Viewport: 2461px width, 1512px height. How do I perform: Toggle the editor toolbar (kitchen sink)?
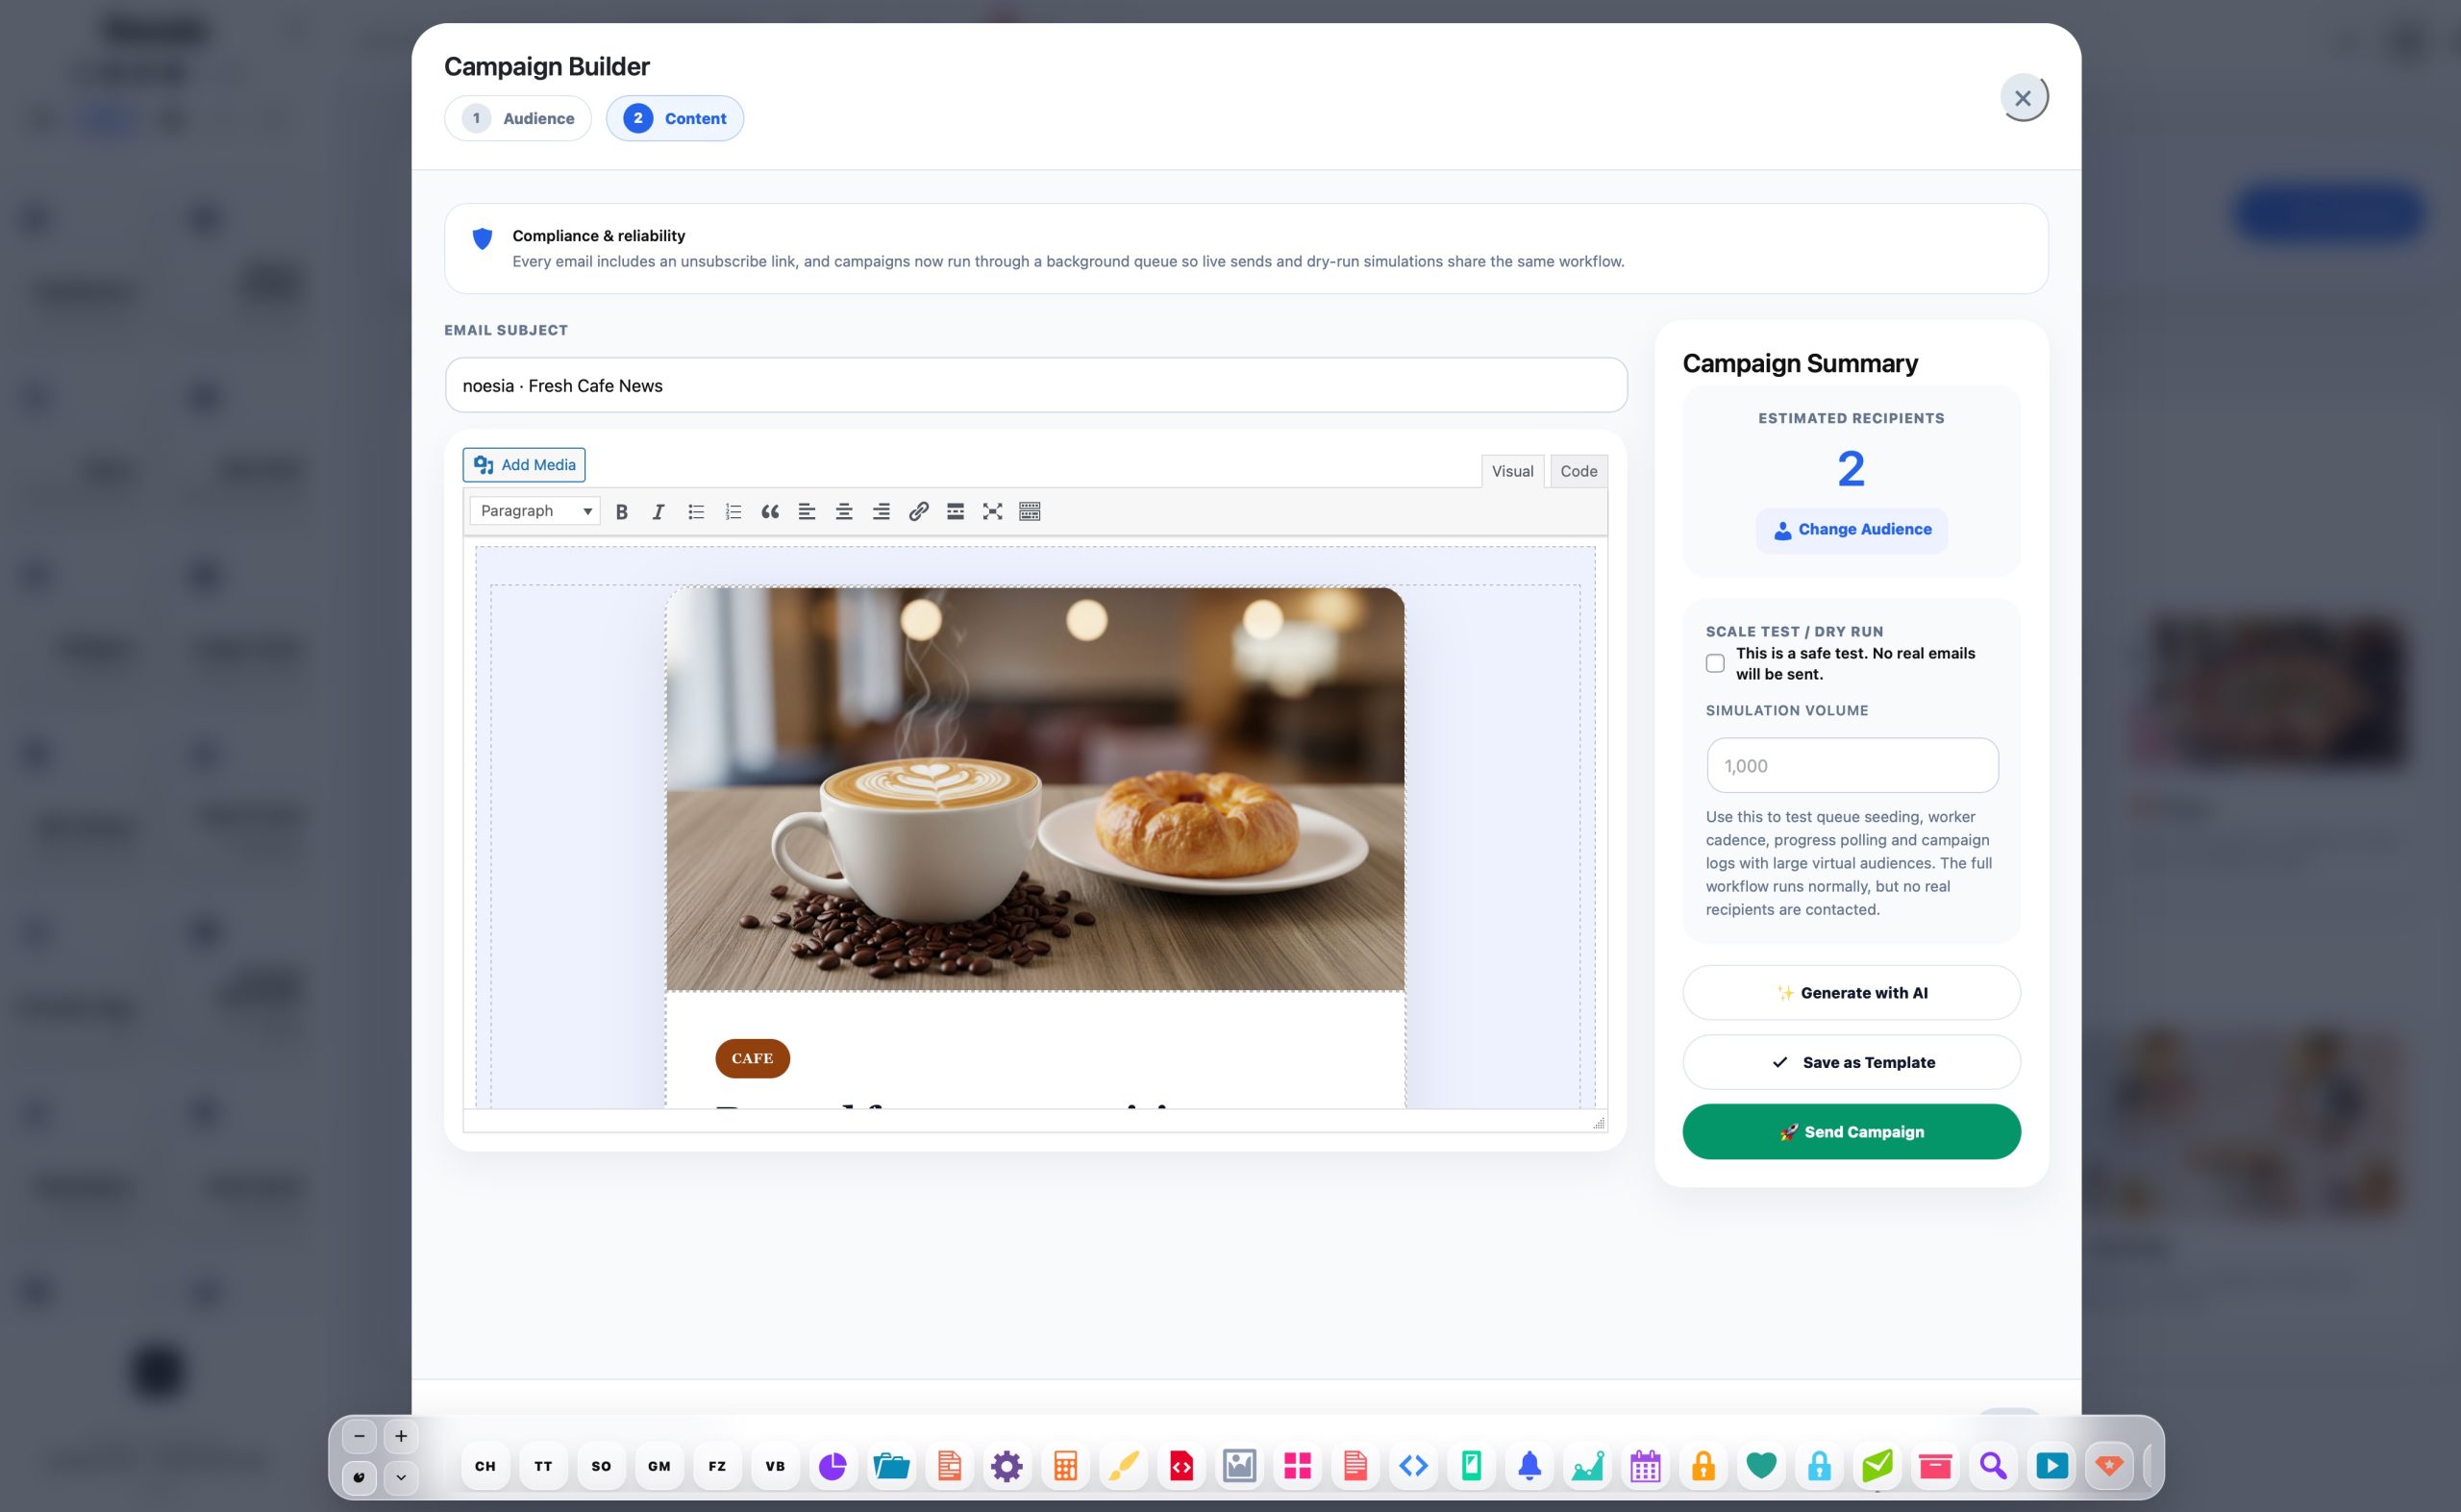pos(1030,511)
